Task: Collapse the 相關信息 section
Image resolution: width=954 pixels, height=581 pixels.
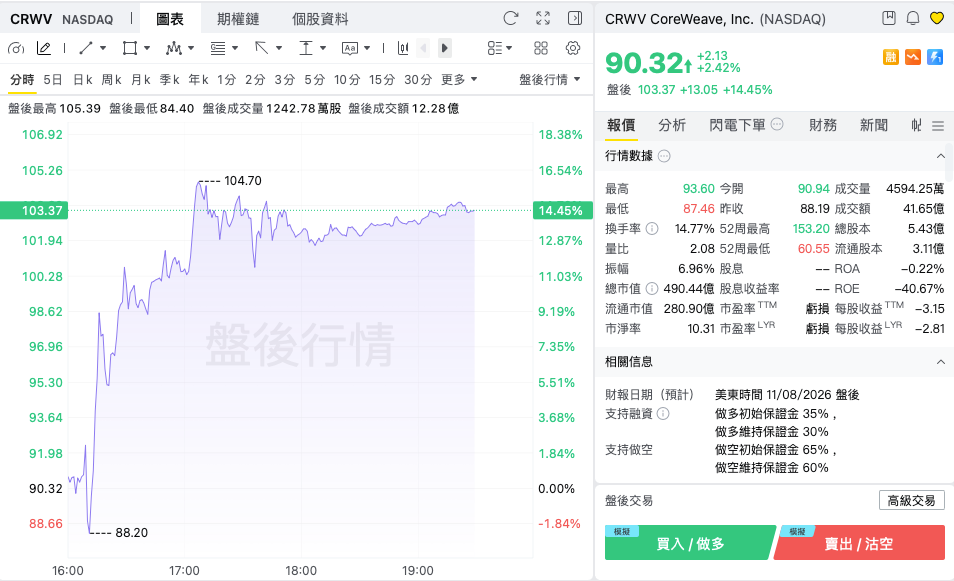Action: pyautogui.click(x=941, y=362)
